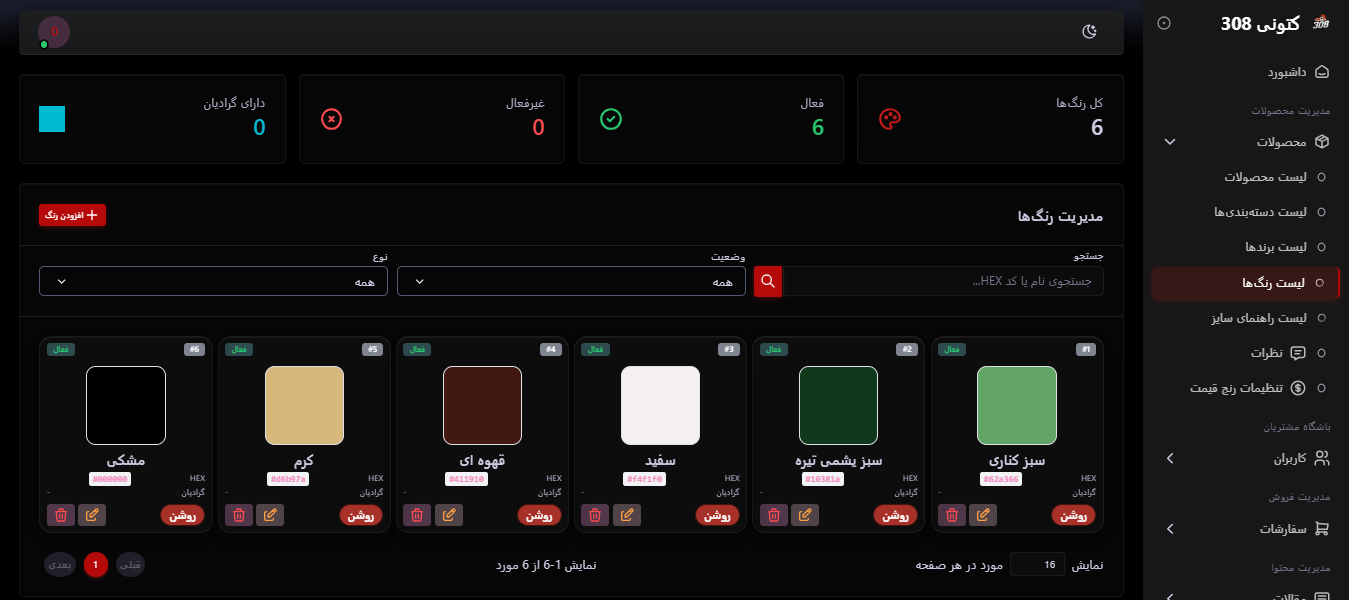
Task: Open the نوع type dropdown
Action: point(213,281)
